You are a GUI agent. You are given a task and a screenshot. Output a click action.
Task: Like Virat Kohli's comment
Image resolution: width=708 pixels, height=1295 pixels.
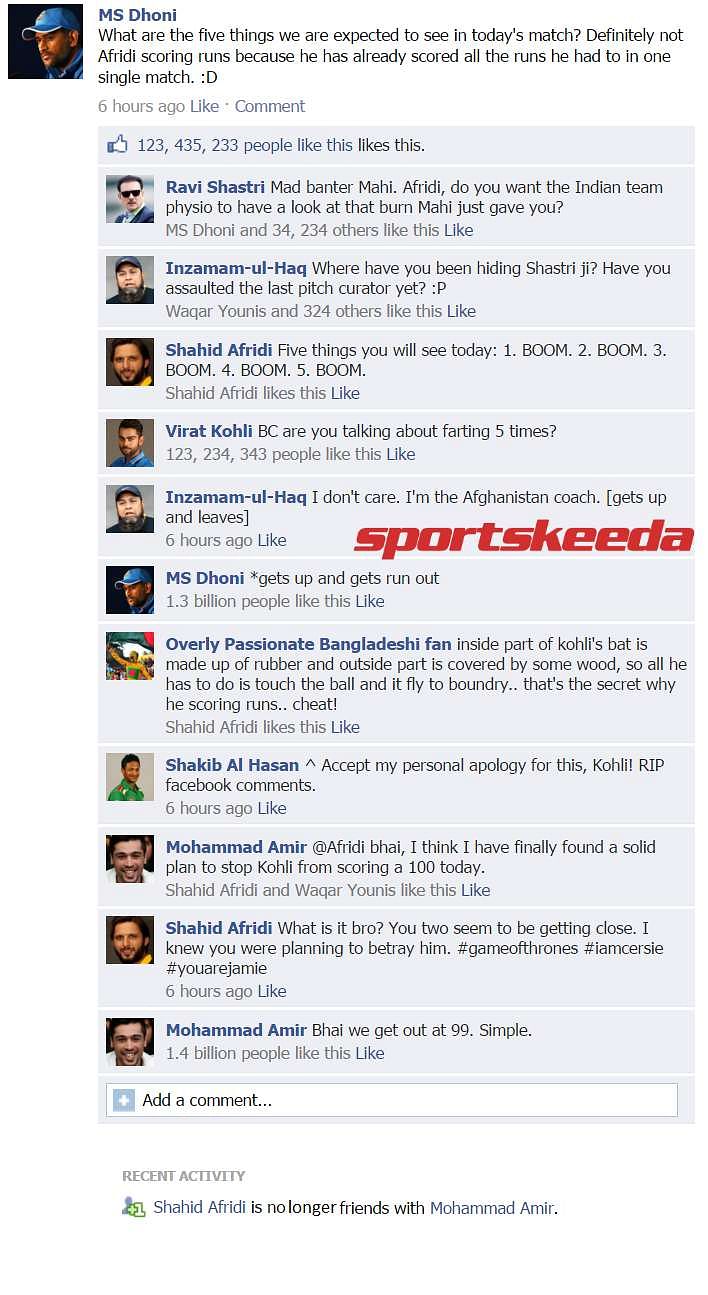[x=400, y=454]
